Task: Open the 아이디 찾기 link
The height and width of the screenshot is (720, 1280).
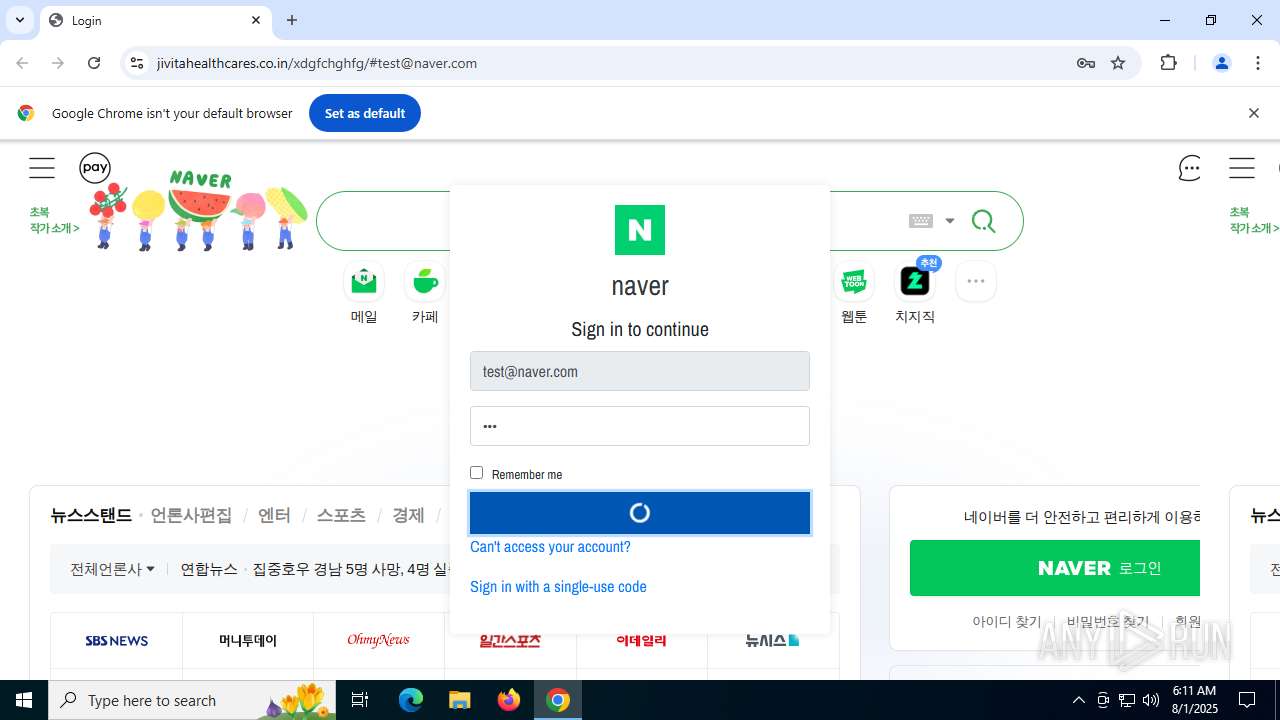Action: pyautogui.click(x=1007, y=622)
